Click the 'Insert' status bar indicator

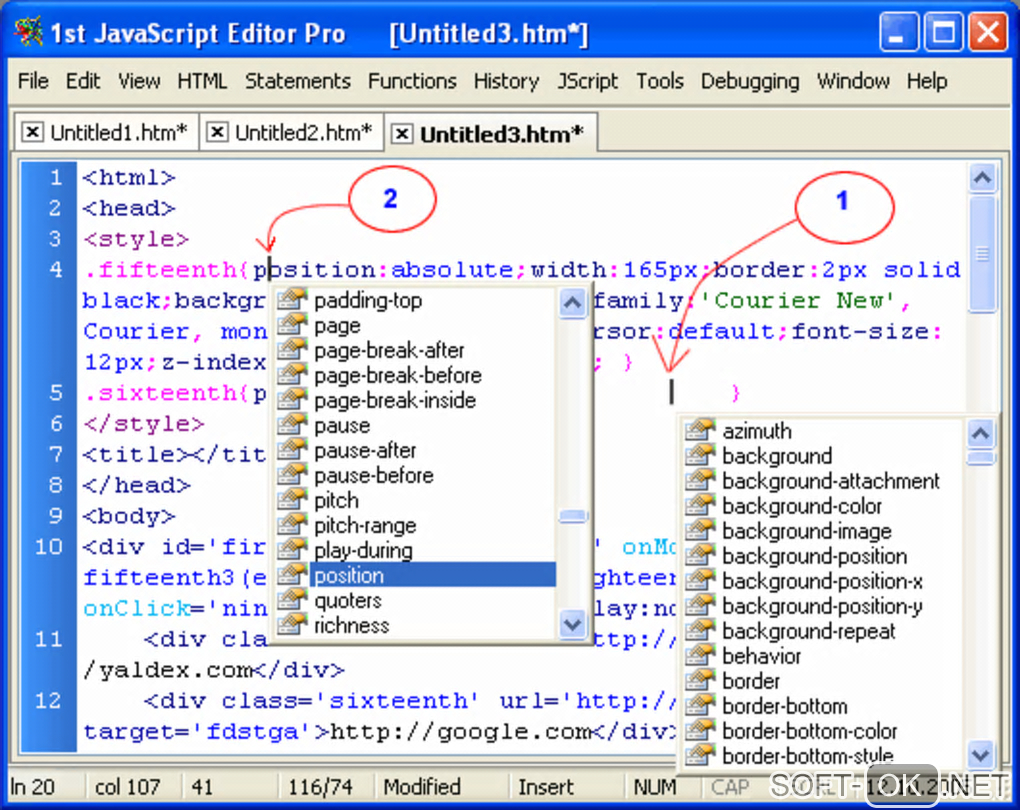click(x=546, y=787)
